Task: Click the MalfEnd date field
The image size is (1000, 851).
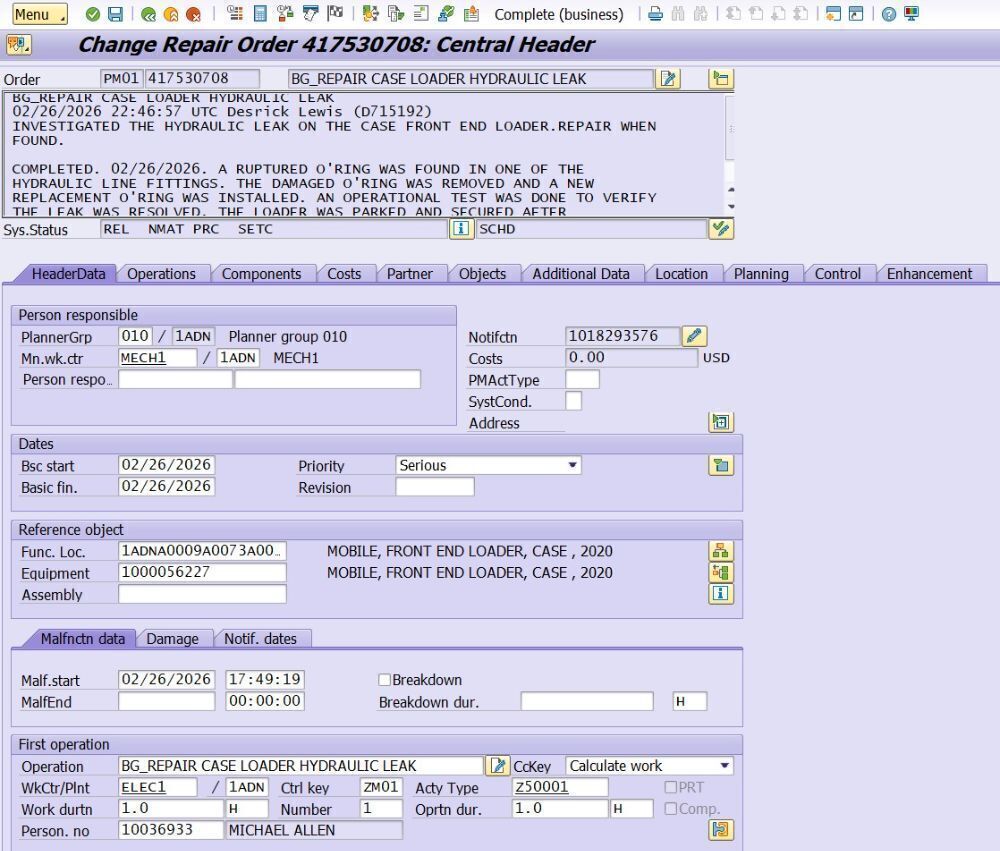Action: (x=166, y=701)
